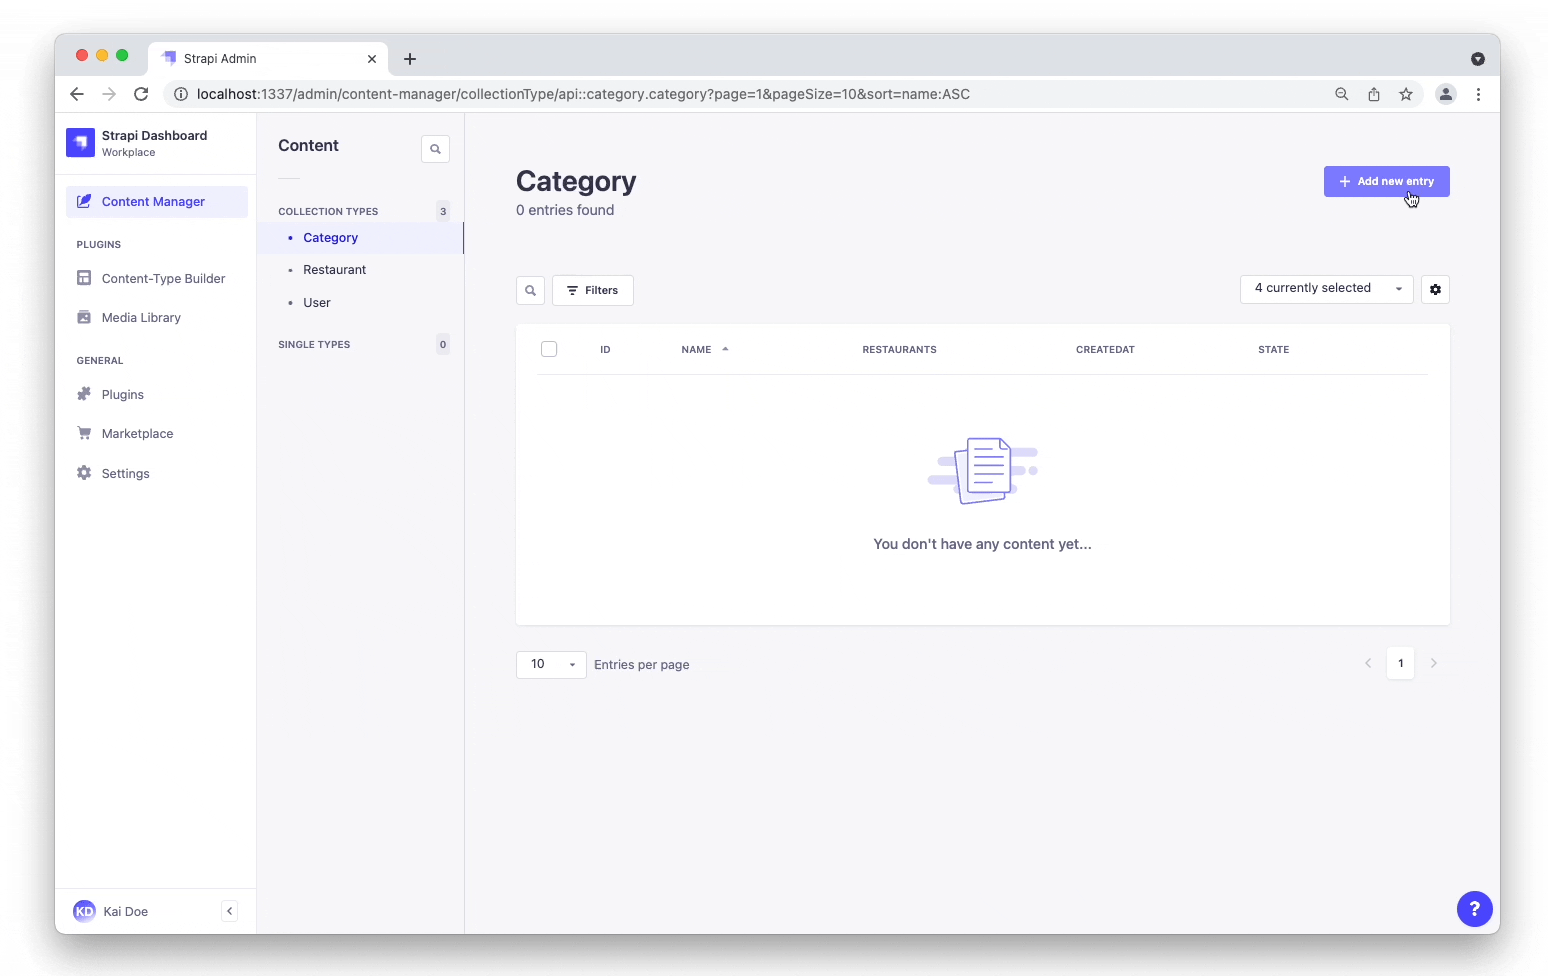Image resolution: width=1548 pixels, height=976 pixels.
Task: Open the '4 currently selected' fields dropdown
Action: (1325, 289)
